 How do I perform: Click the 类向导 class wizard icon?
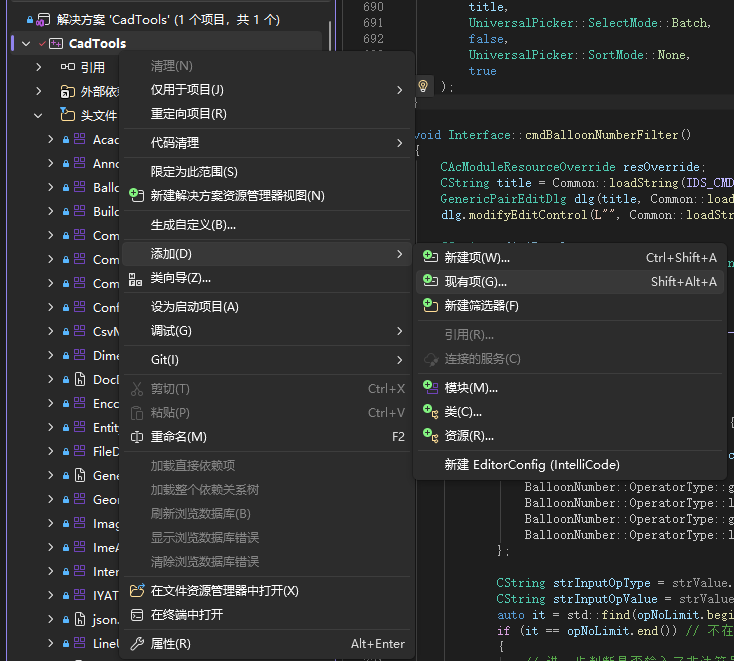[x=135, y=279]
